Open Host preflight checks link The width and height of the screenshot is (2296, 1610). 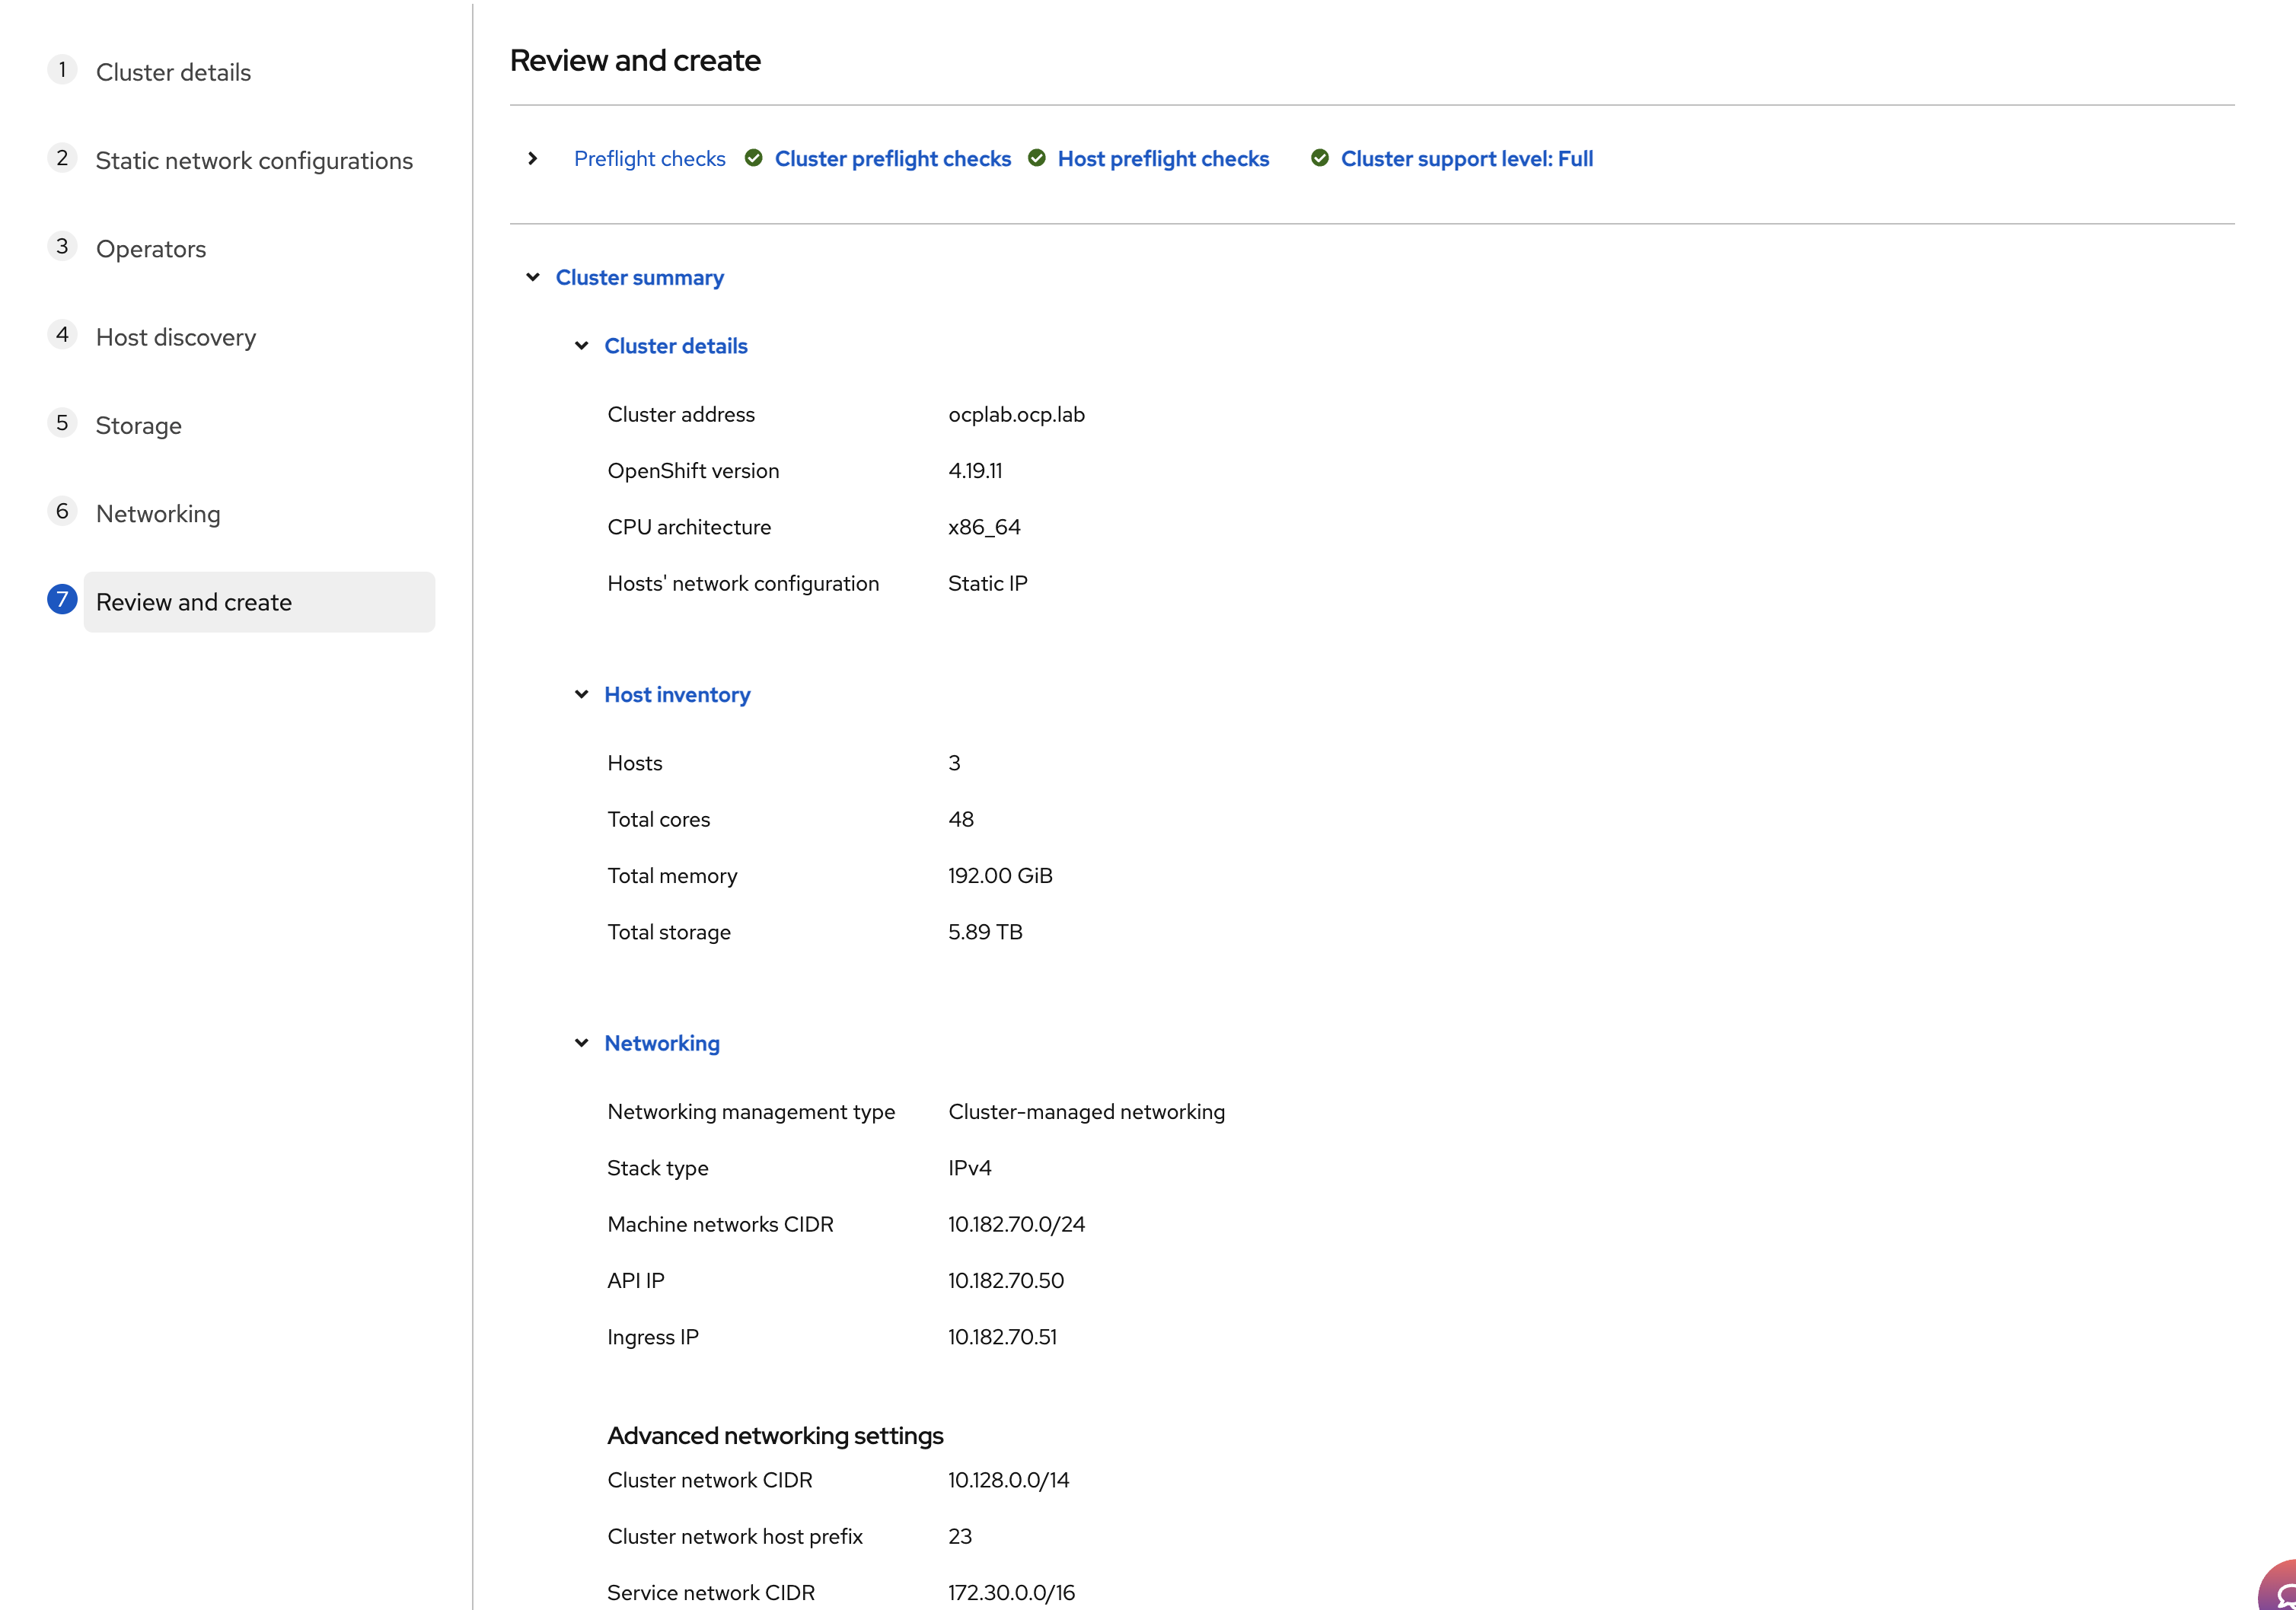pyautogui.click(x=1163, y=158)
